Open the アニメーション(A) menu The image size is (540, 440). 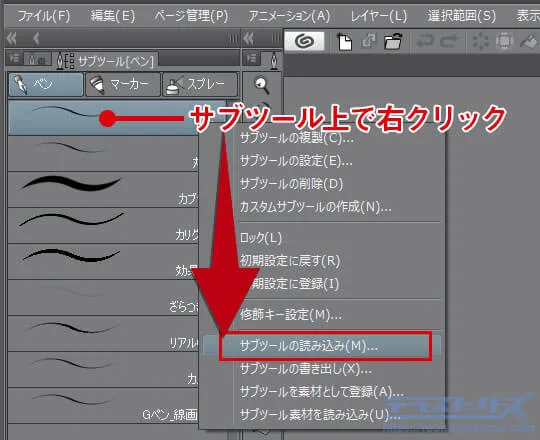coord(289,16)
